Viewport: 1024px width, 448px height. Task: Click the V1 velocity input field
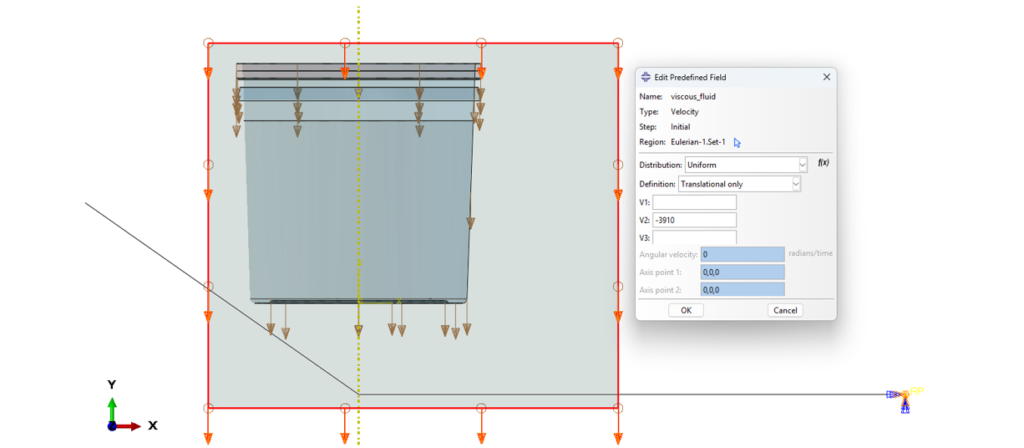[694, 203]
